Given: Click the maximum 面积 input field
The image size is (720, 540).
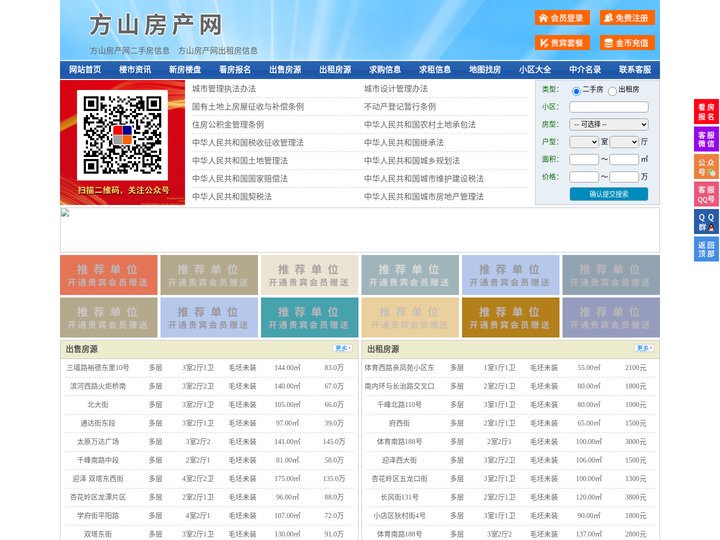Looking at the screenshot, I should tap(624, 159).
